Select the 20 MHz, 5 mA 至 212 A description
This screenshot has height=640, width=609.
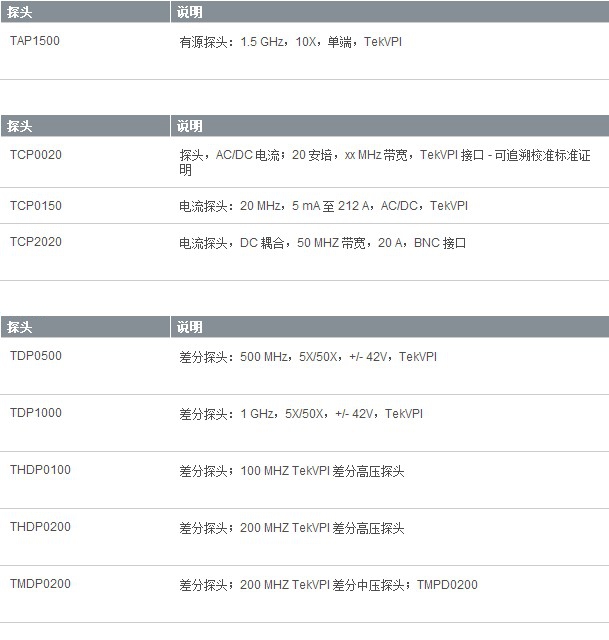pos(323,206)
